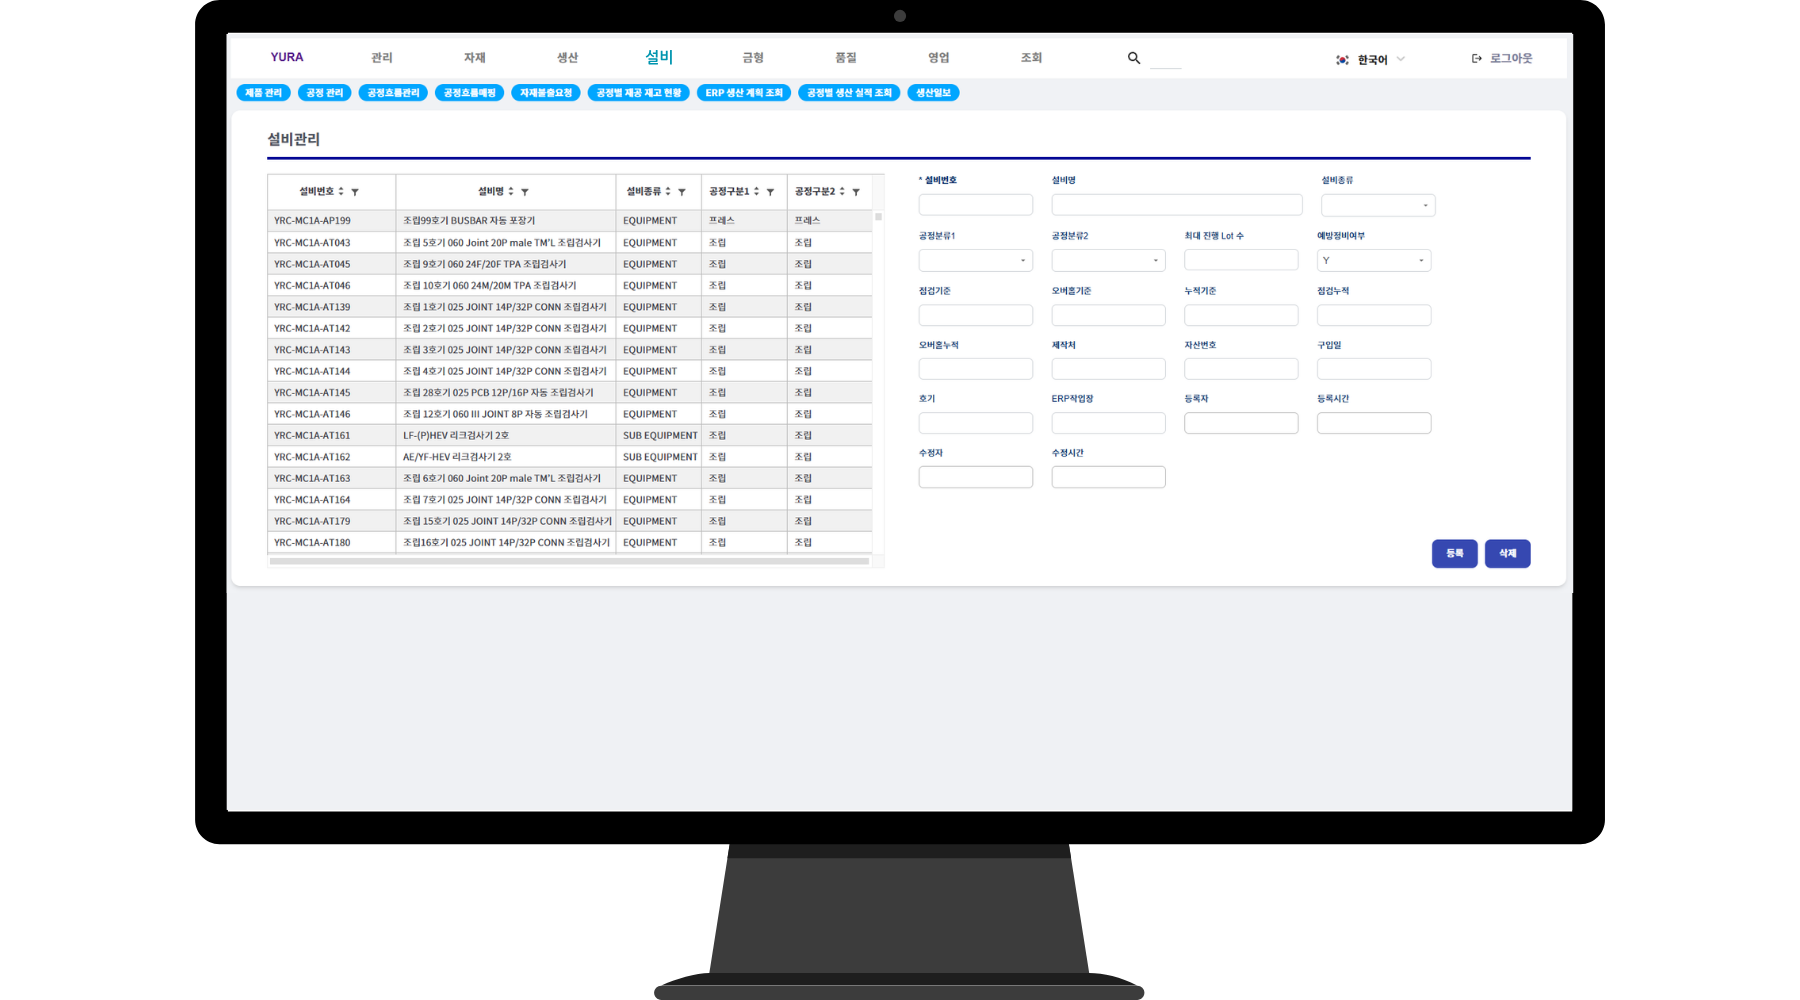
Task: Click the logout arrow icon
Action: pos(1476,59)
